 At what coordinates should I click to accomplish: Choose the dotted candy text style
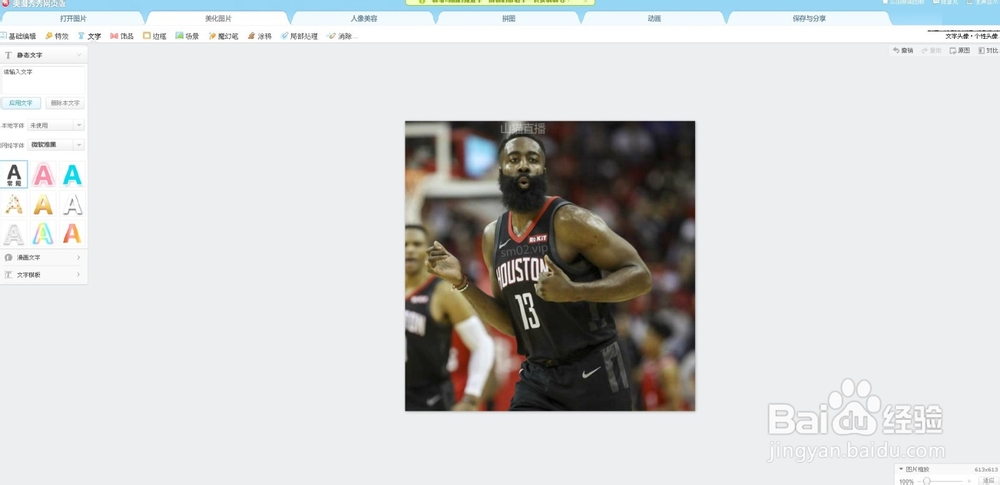pyautogui.click(x=14, y=204)
